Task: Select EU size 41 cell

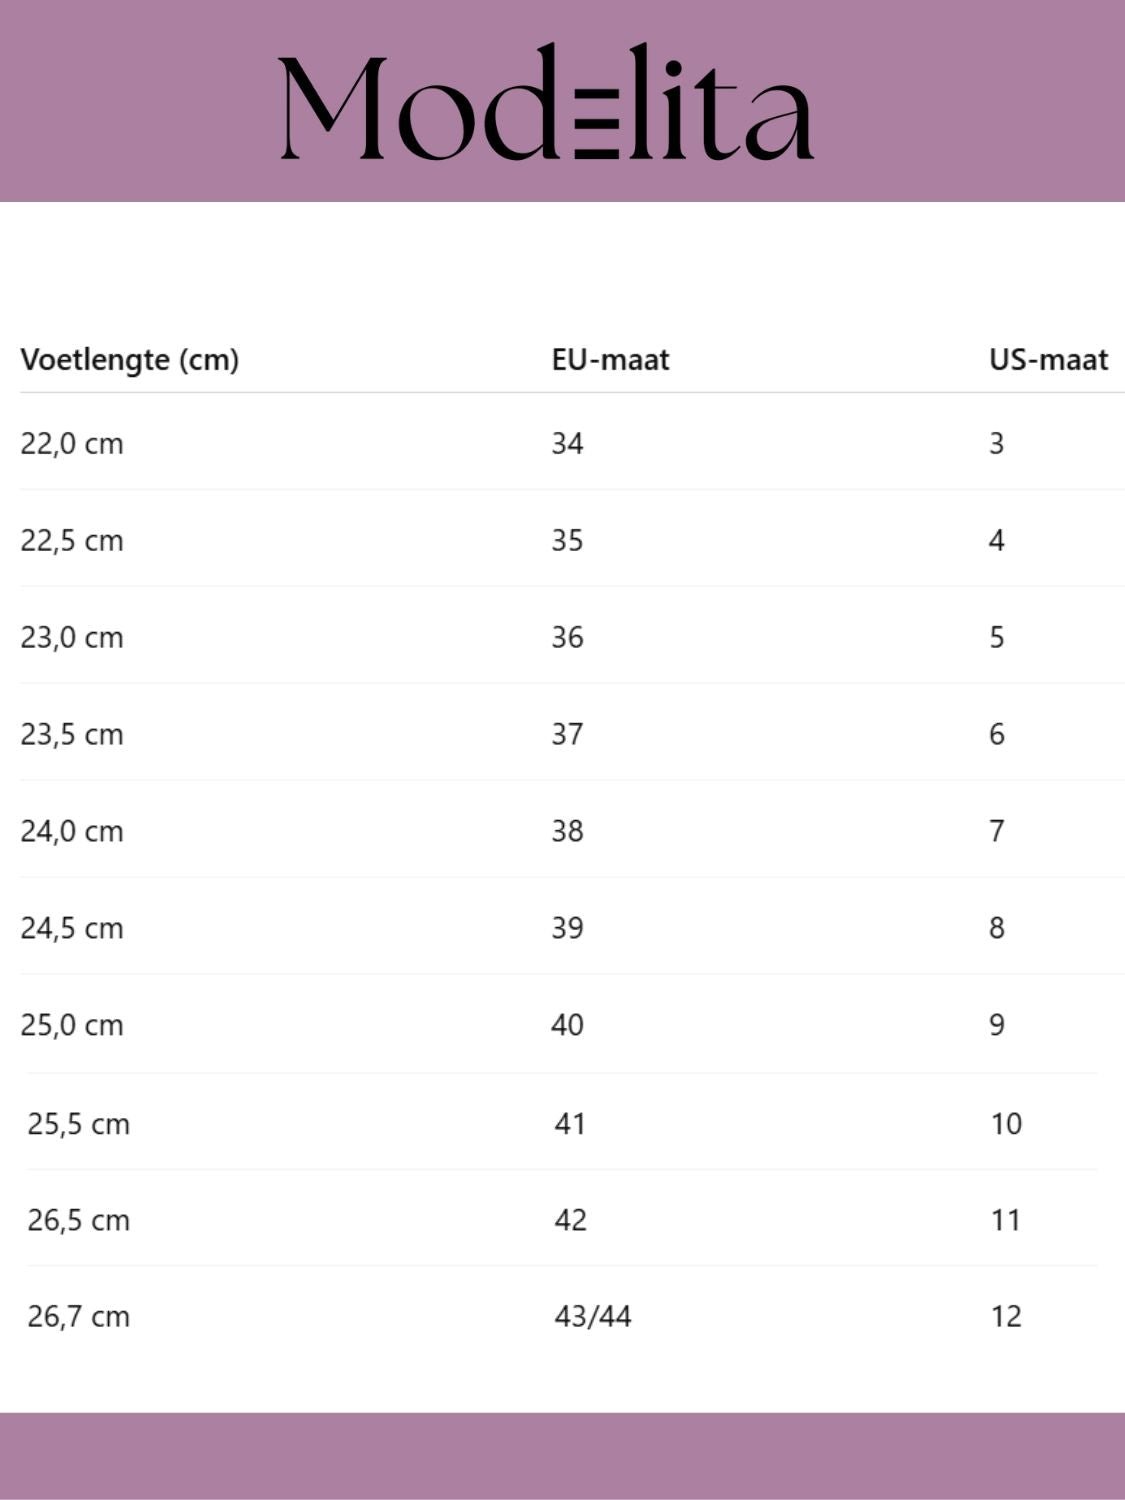Action: click(570, 1124)
